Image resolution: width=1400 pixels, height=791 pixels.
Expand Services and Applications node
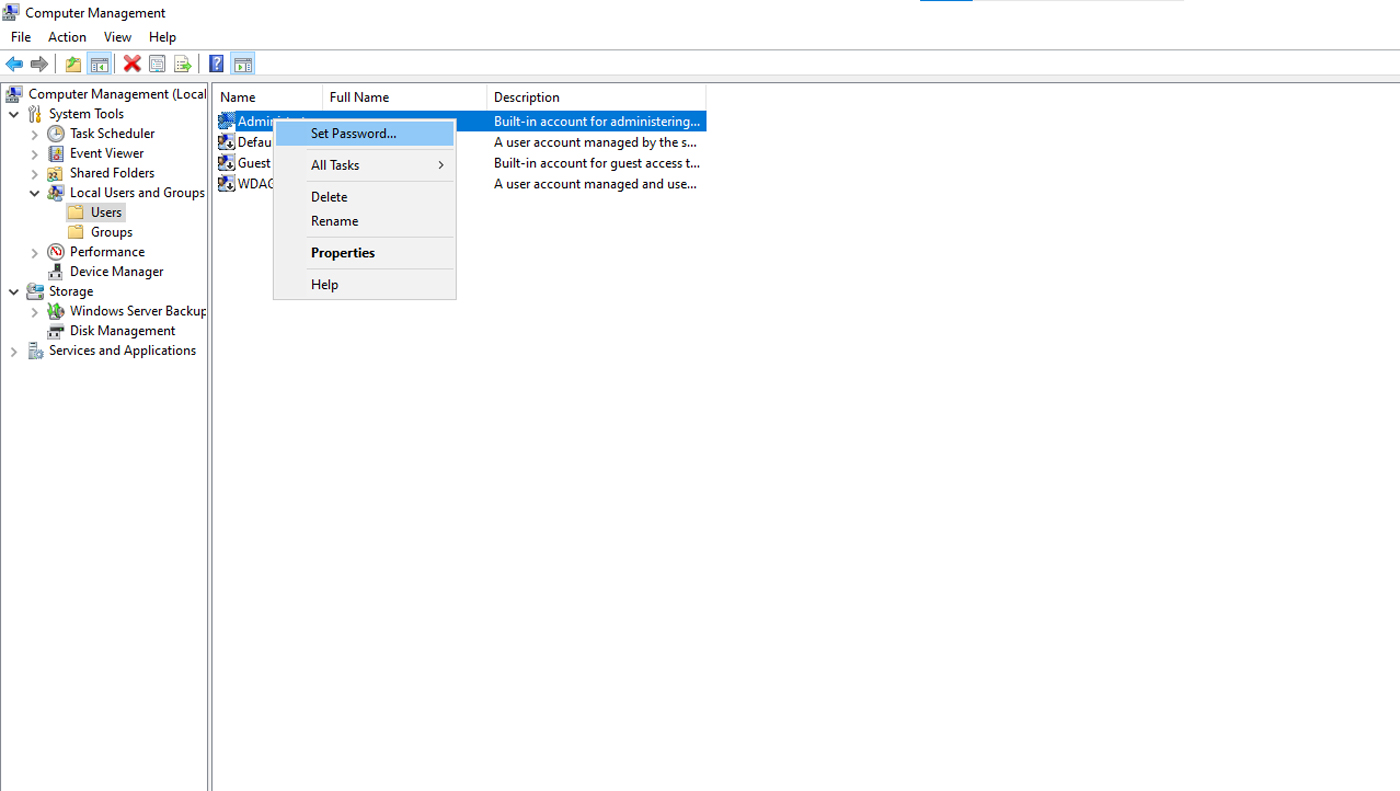14,351
